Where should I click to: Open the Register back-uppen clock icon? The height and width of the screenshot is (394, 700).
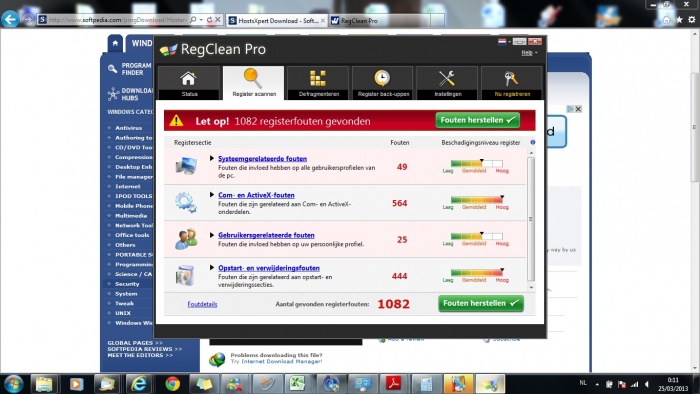[x=382, y=78]
